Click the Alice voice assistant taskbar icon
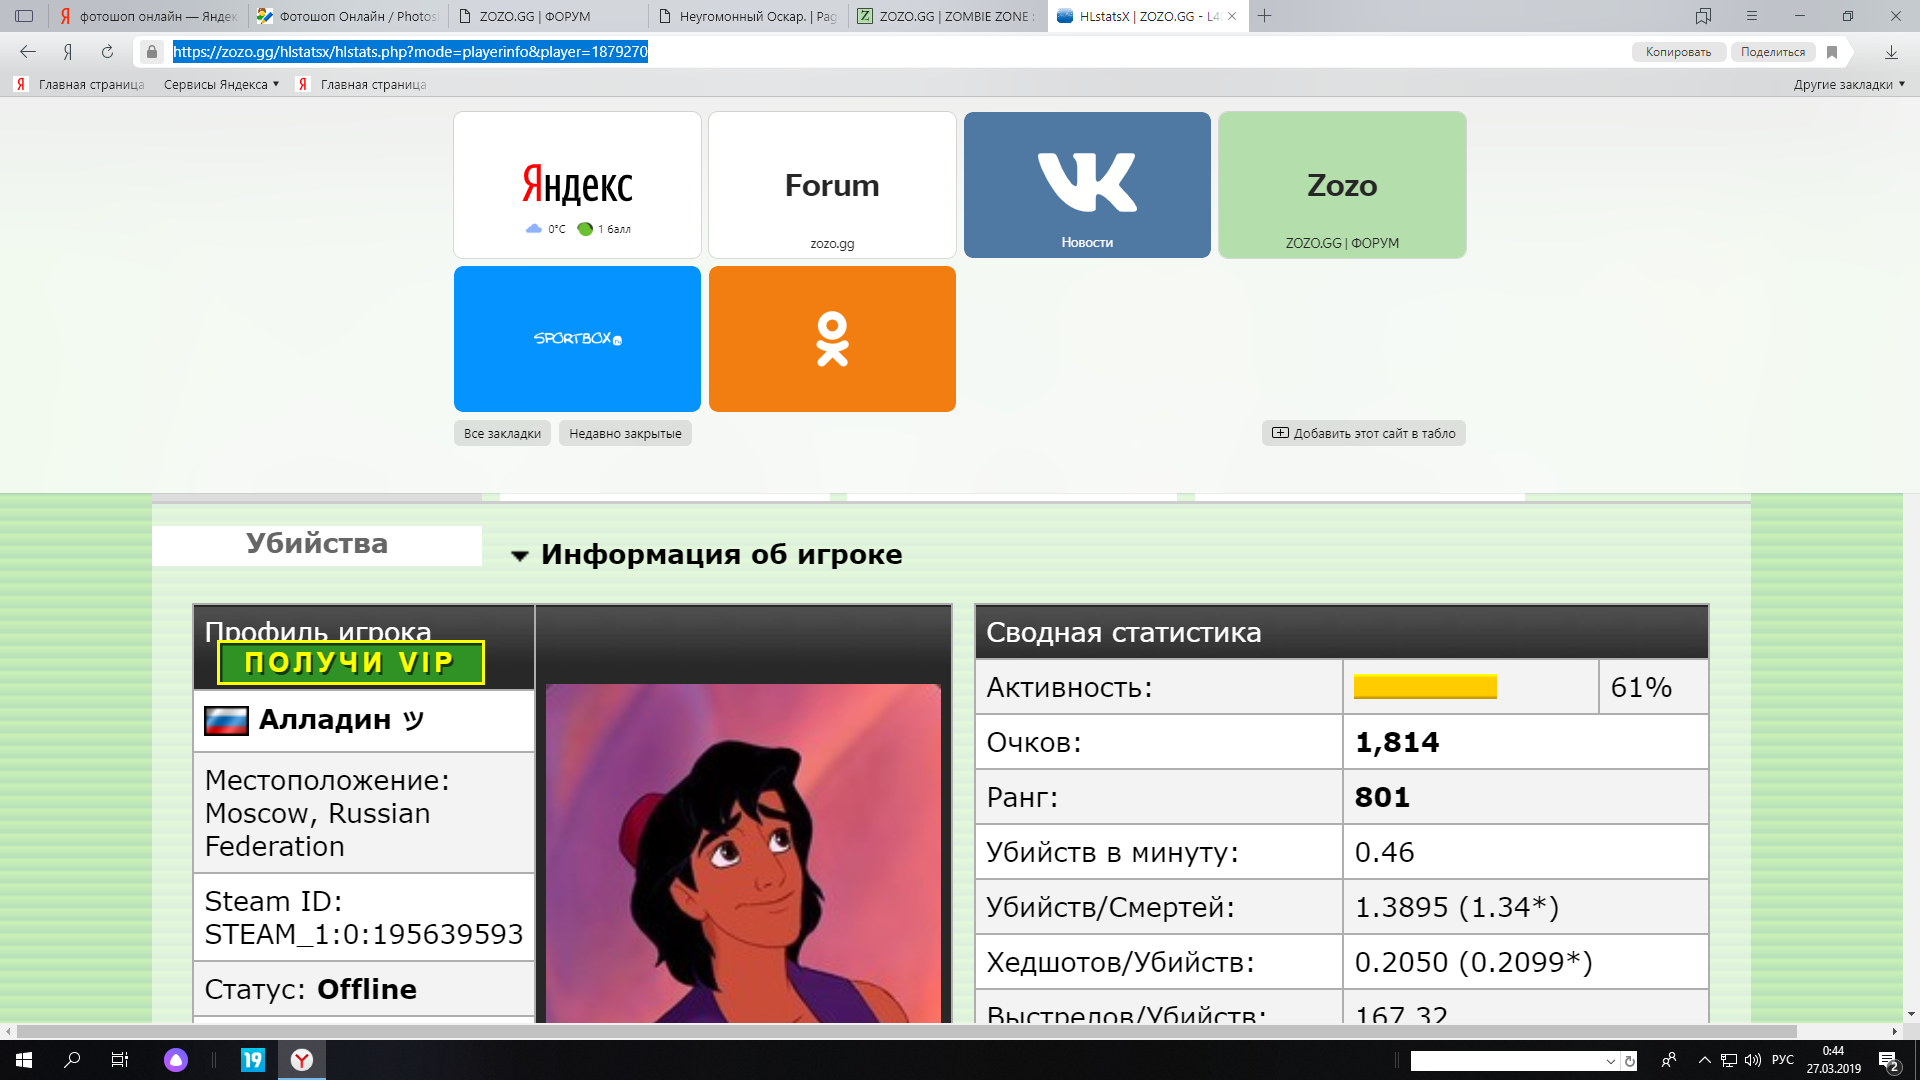The width and height of the screenshot is (1920, 1080). point(176,1060)
